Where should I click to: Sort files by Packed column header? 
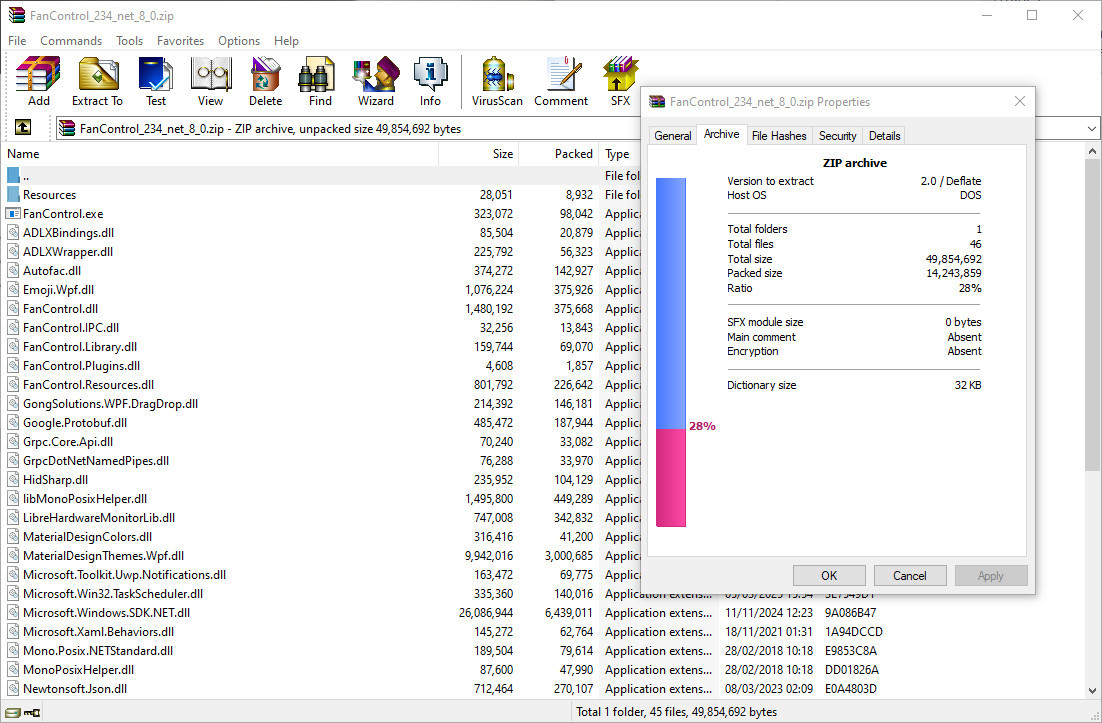573,154
